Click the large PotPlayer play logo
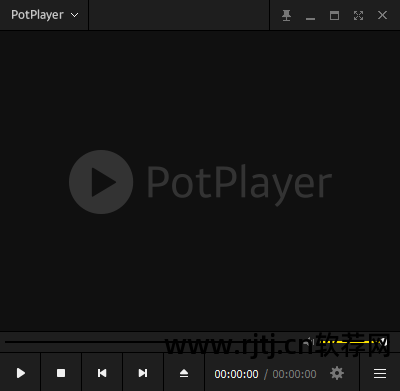 click(x=101, y=182)
